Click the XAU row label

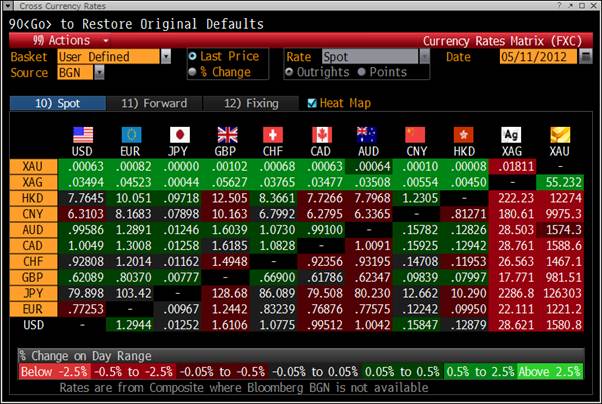(32, 166)
